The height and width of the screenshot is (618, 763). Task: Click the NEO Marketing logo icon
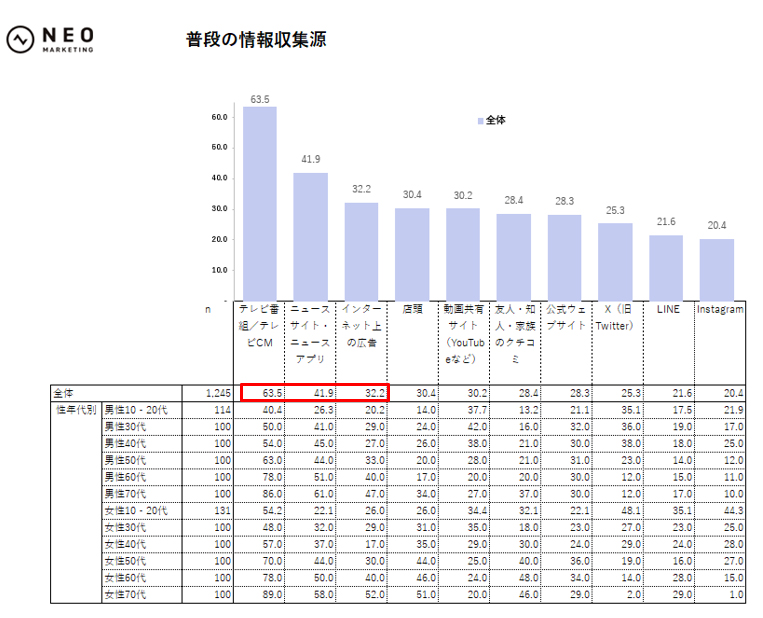pos(20,39)
